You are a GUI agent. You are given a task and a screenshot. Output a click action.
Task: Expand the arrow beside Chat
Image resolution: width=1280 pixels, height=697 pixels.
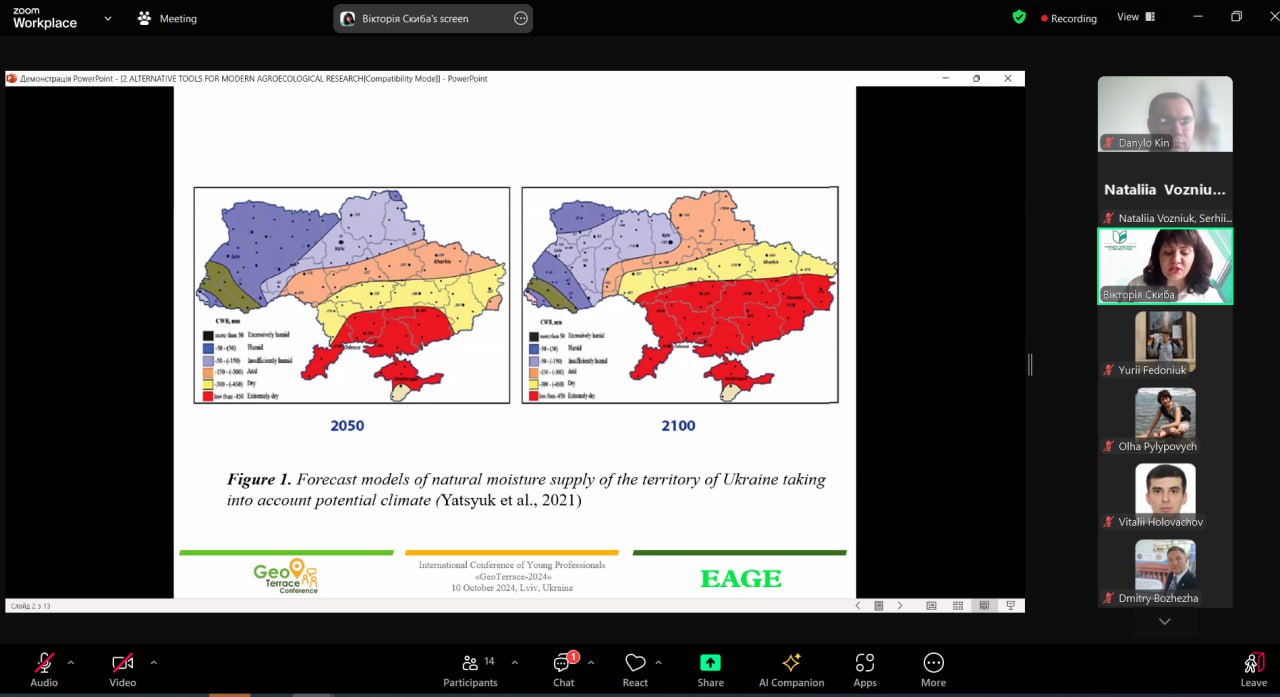click(x=591, y=662)
